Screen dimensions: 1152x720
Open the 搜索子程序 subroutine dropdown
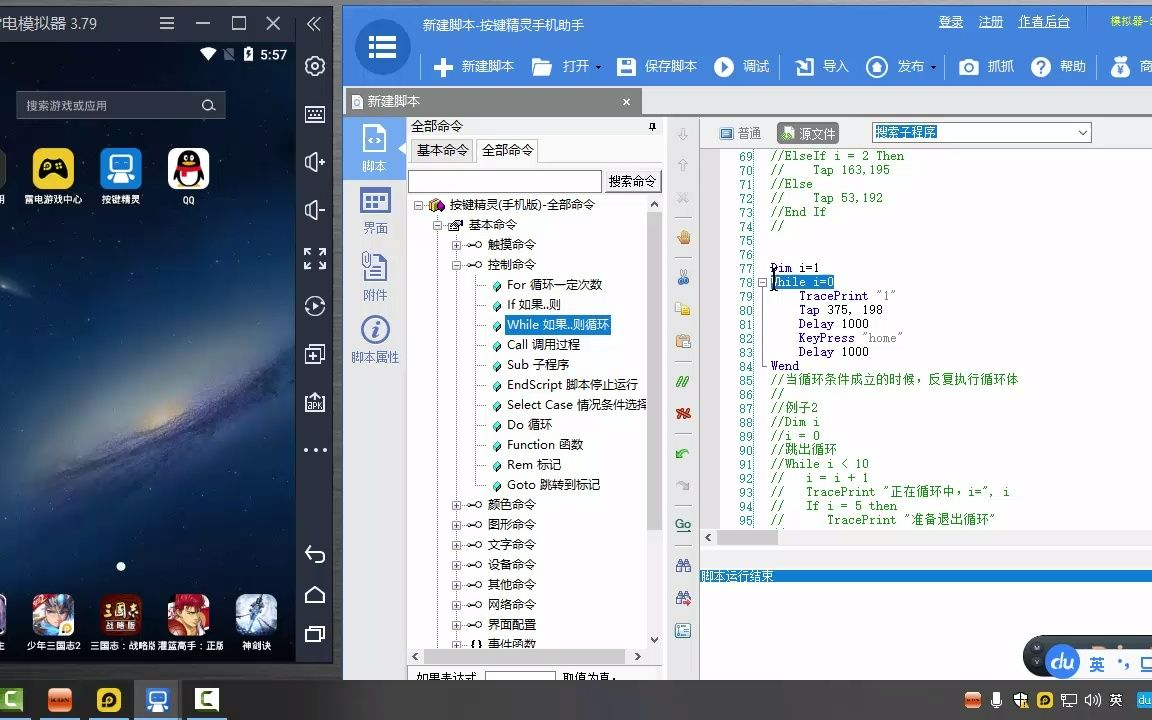click(1080, 132)
